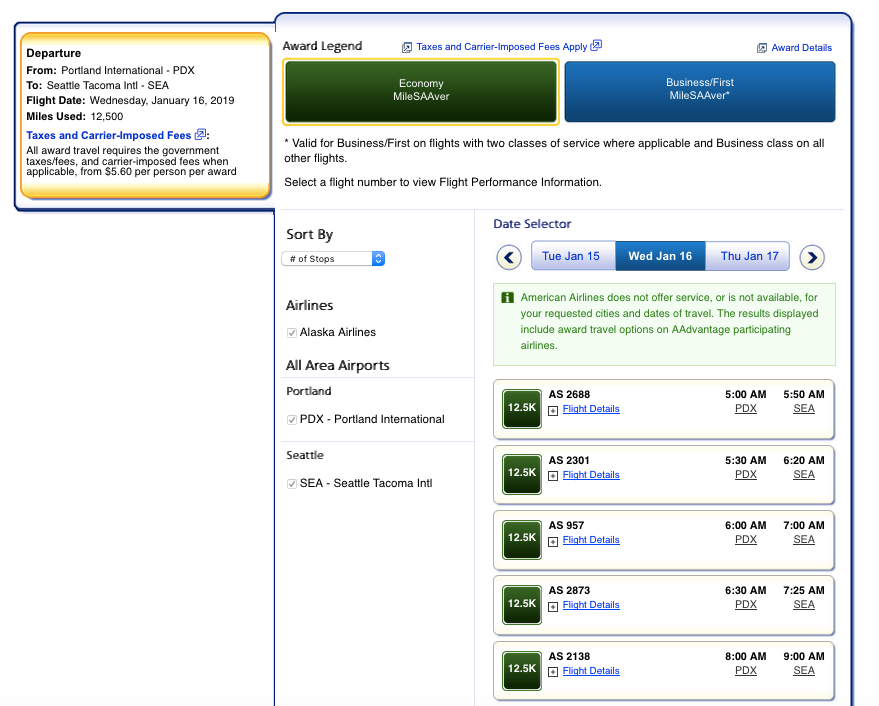Click the green info icon in notice

507,298
